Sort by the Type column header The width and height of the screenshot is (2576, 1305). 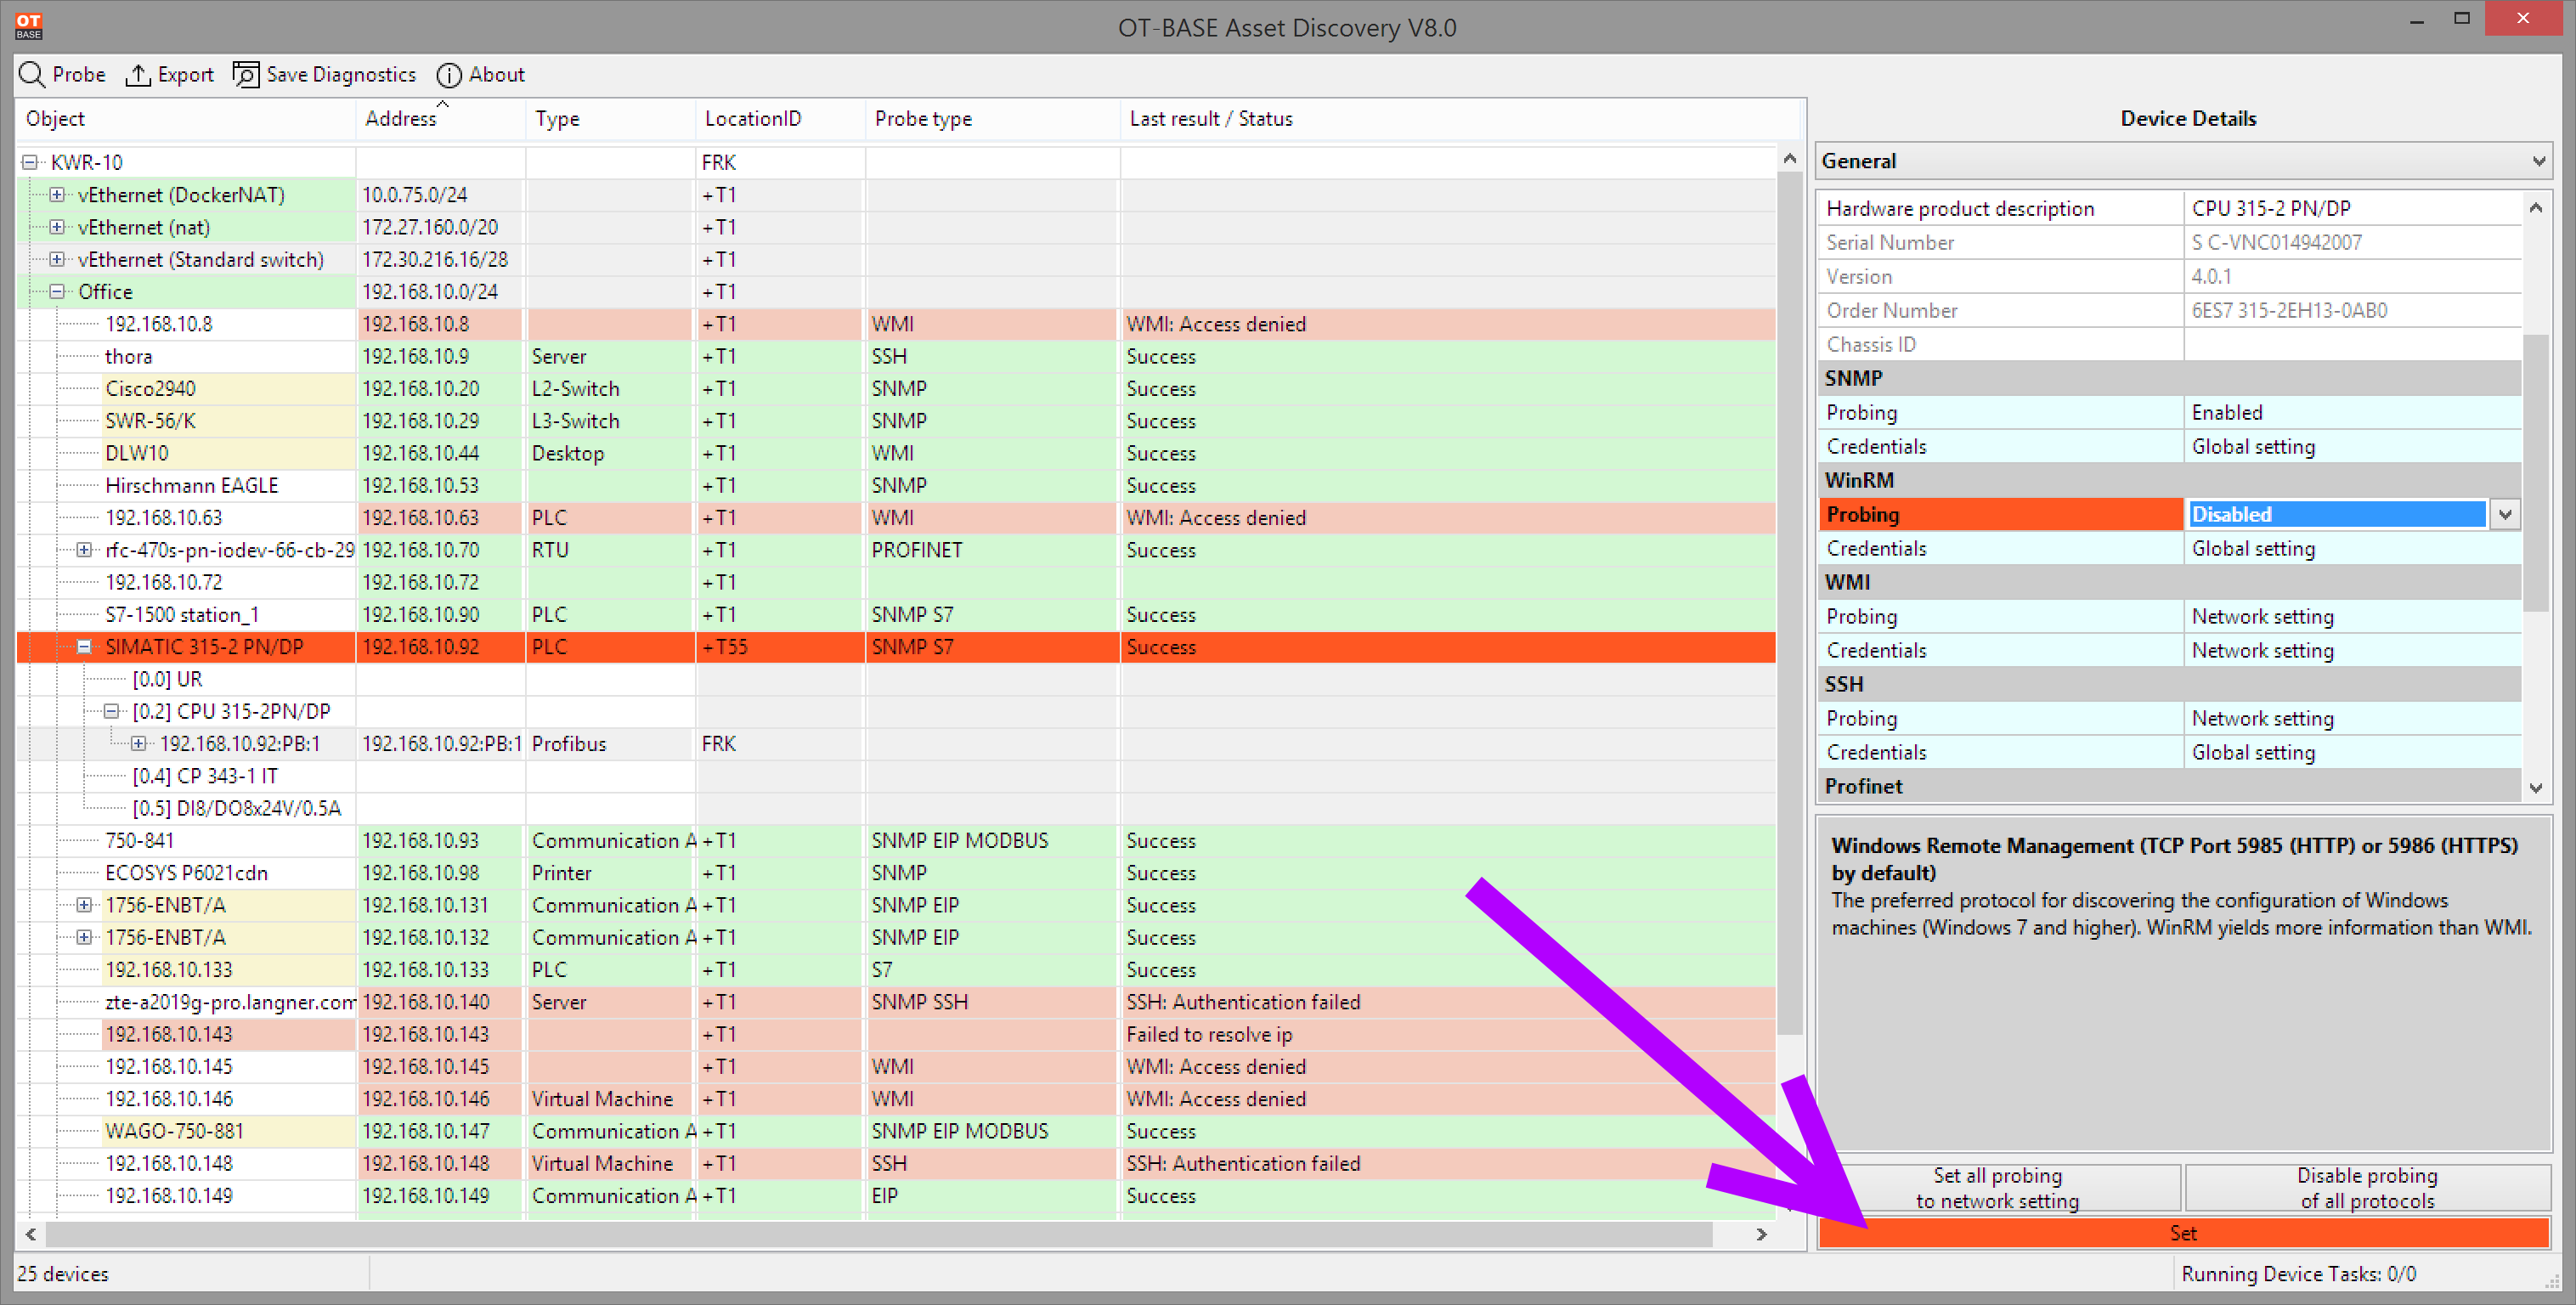610,118
